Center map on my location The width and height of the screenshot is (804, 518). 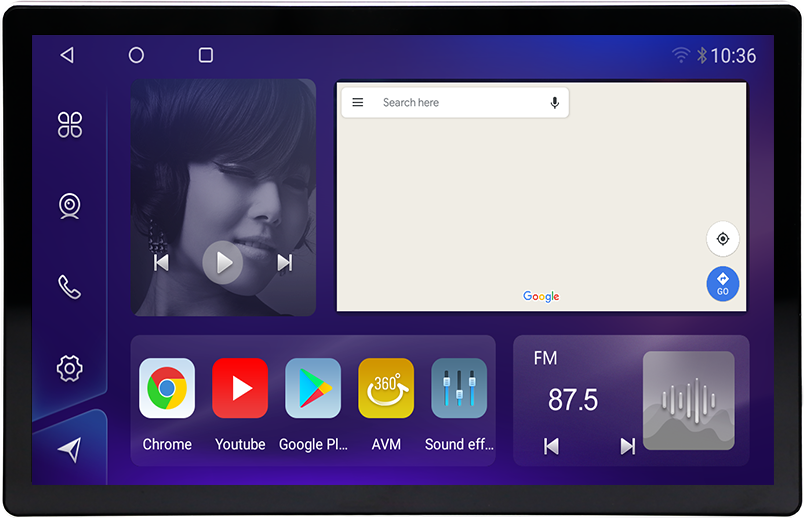pos(722,239)
